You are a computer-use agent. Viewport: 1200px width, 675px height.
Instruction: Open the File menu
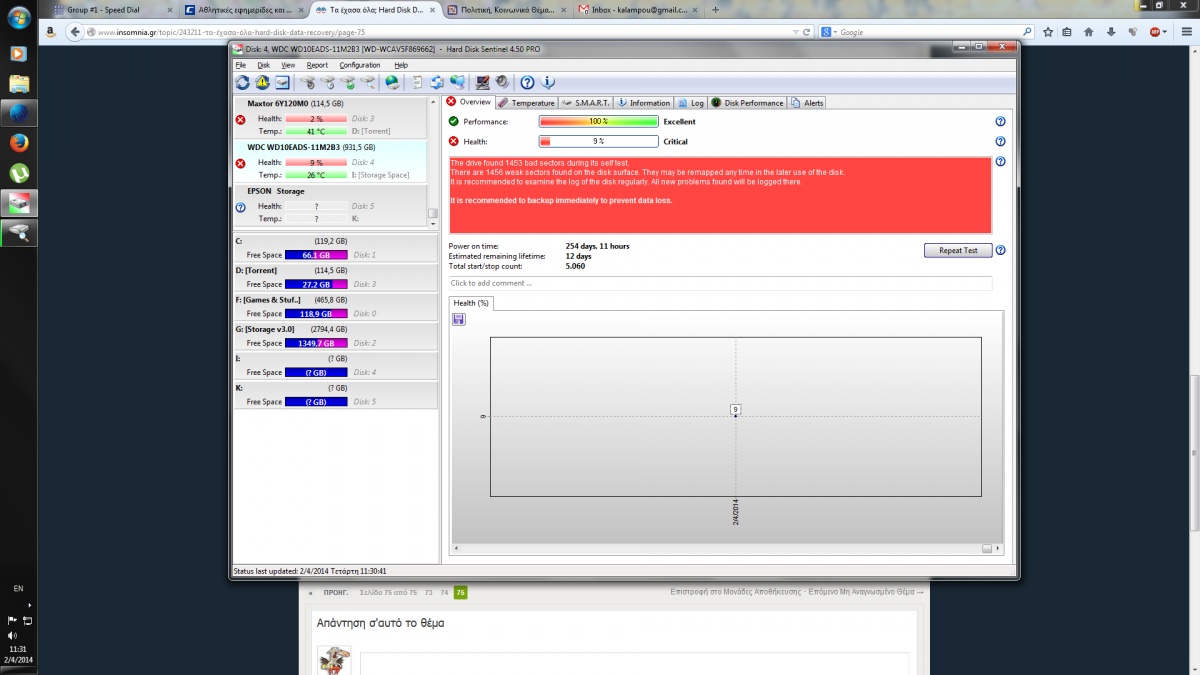tap(240, 65)
